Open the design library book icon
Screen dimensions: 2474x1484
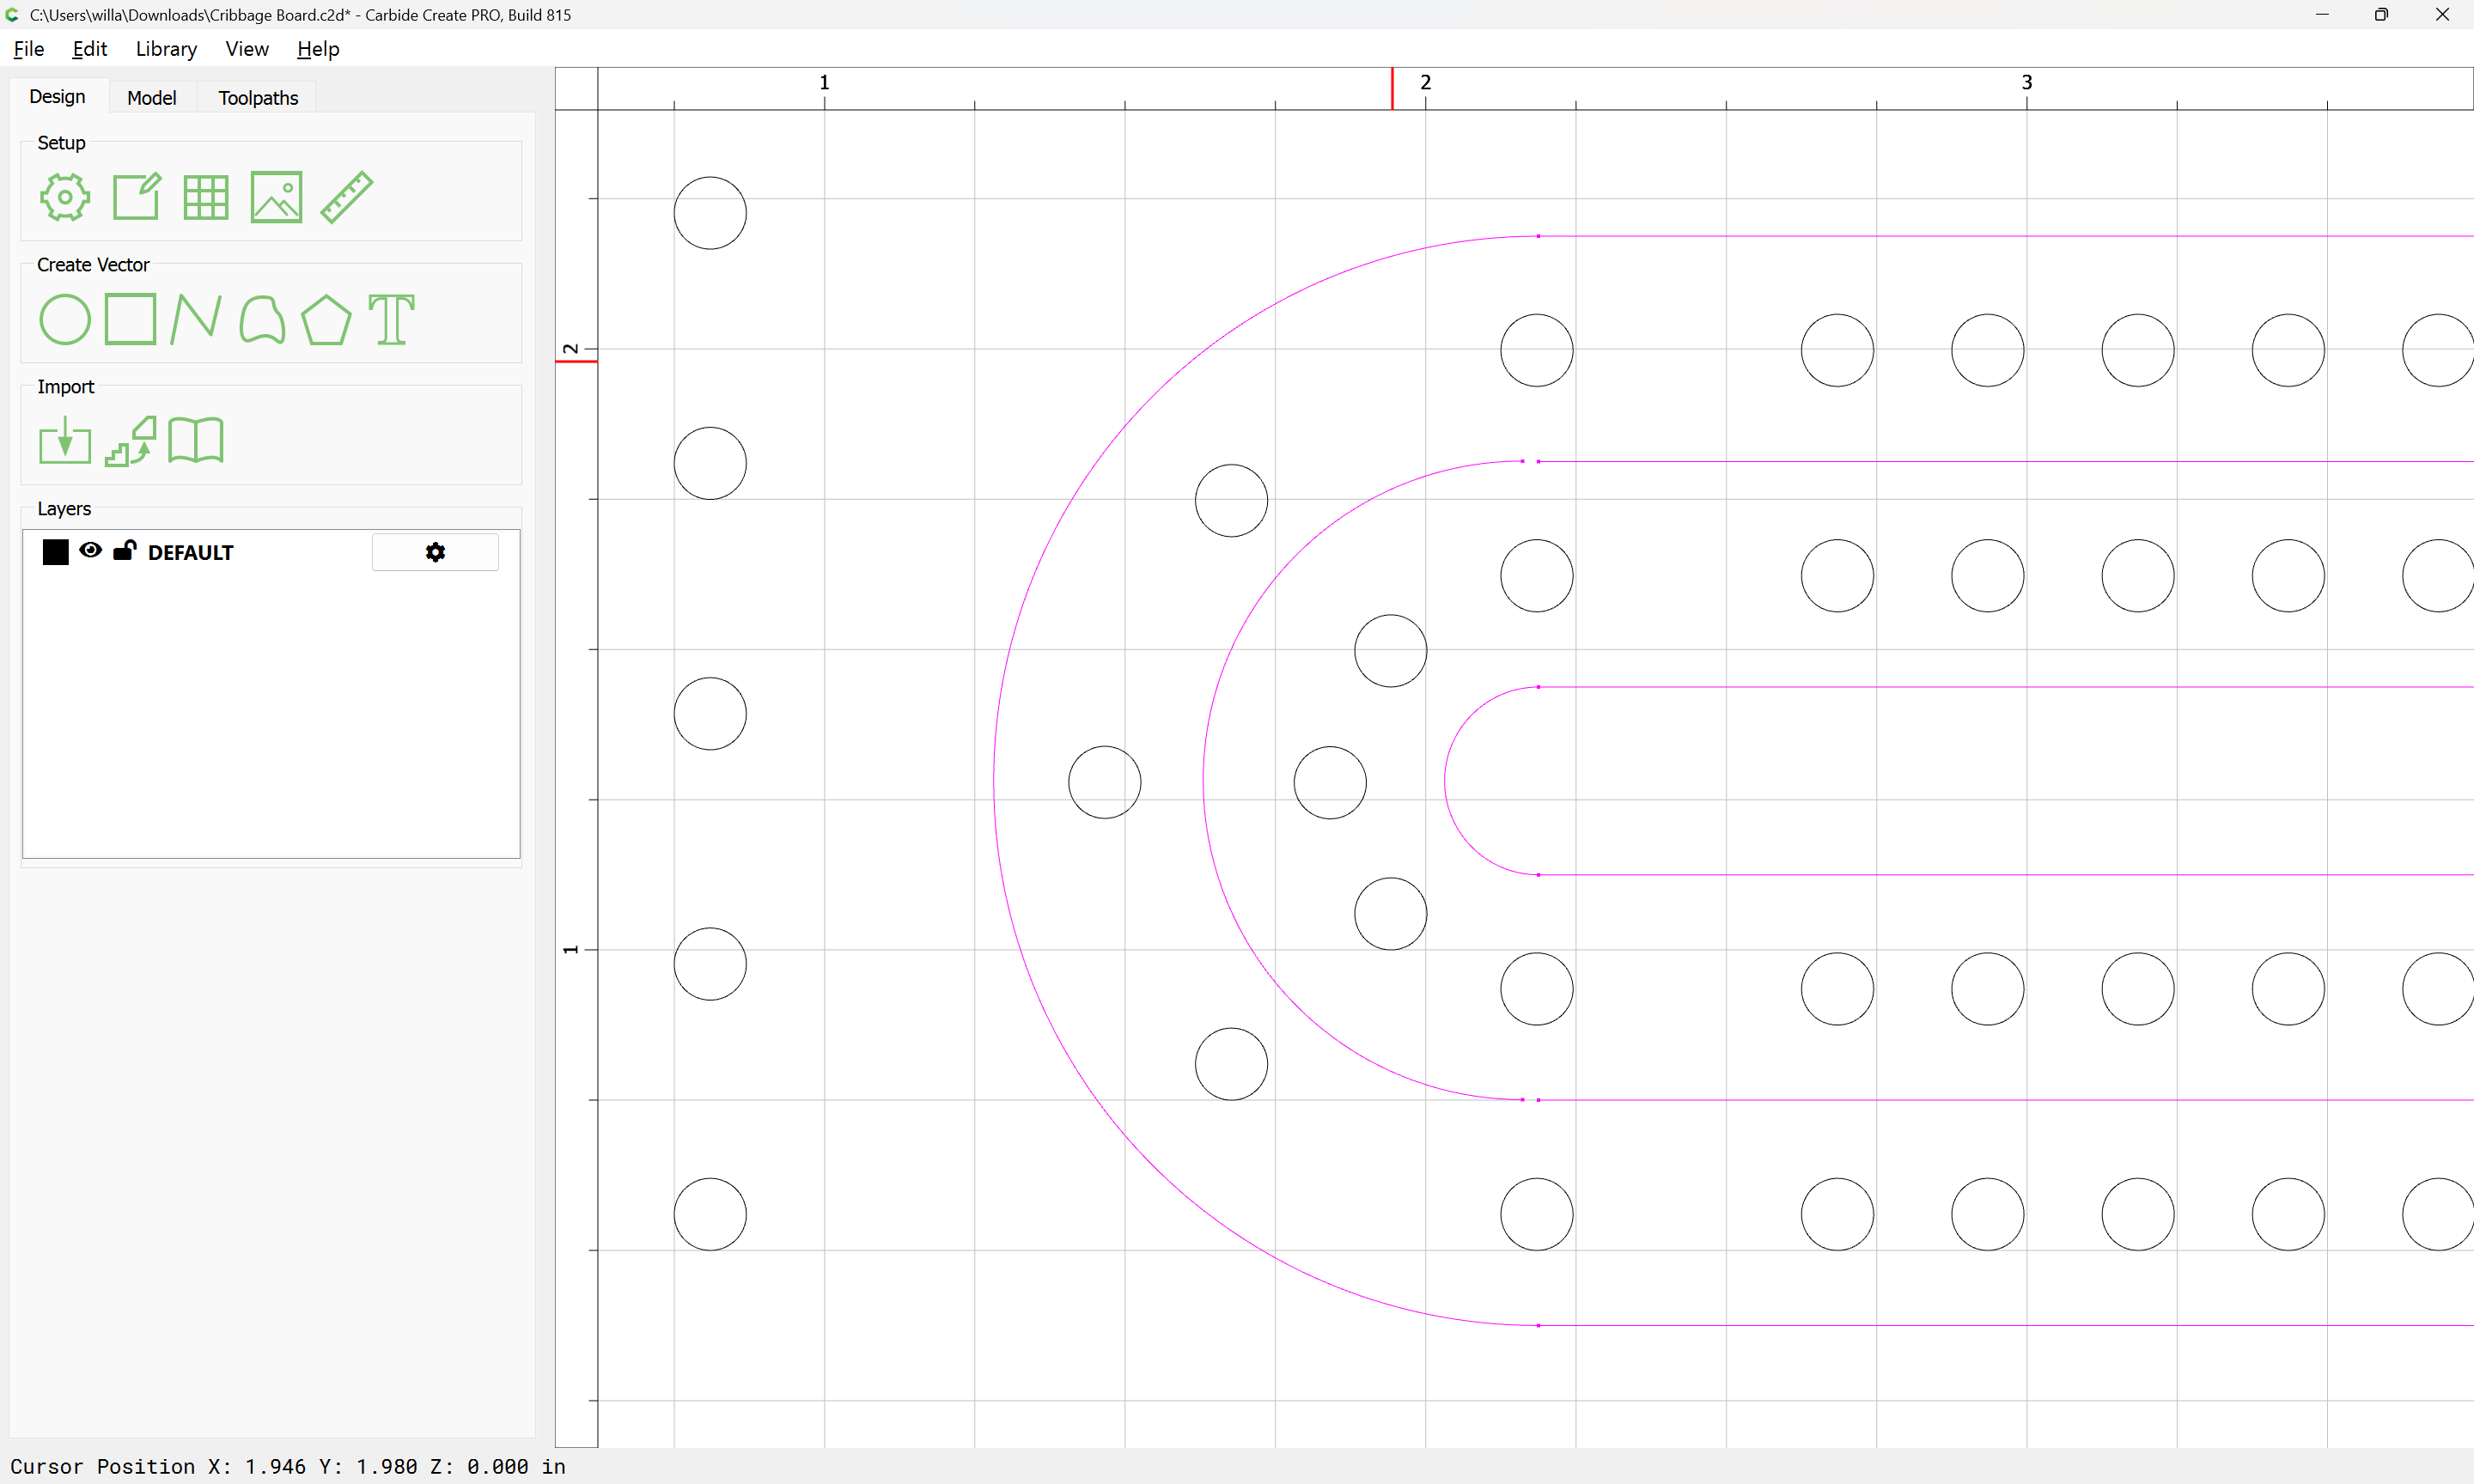coord(196,441)
